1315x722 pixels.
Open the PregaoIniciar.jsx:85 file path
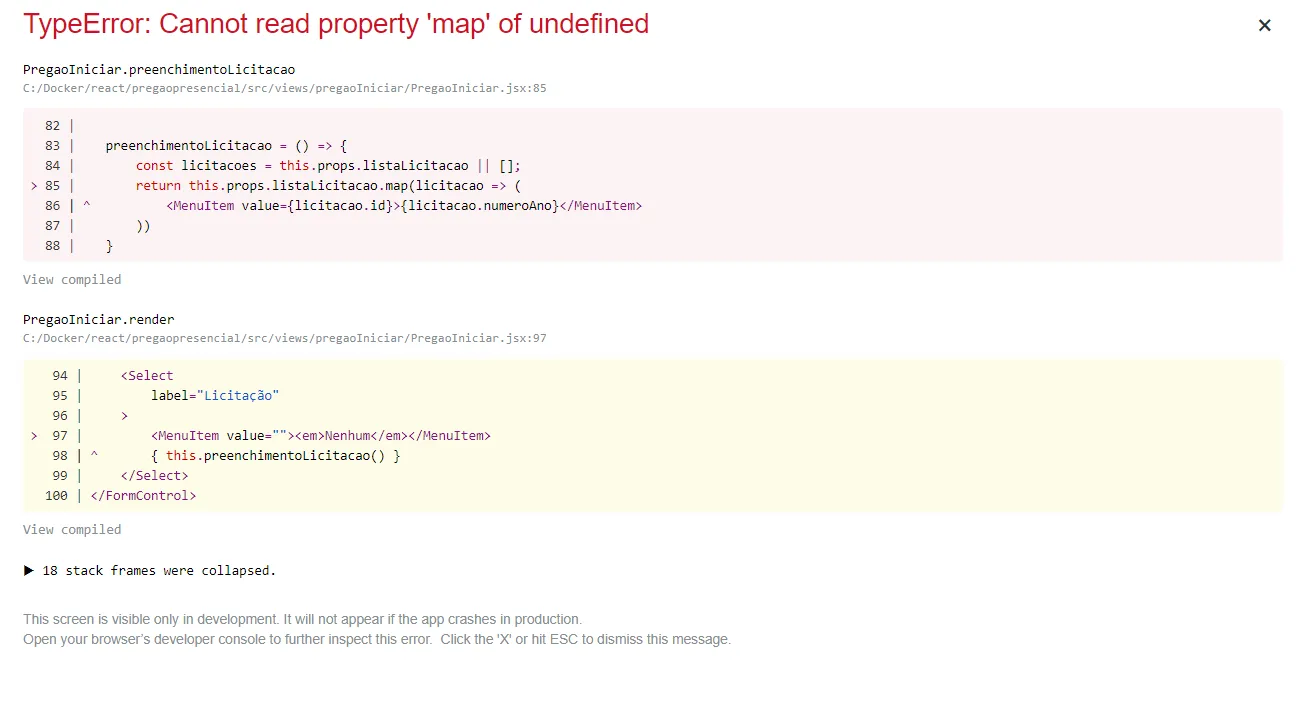pyautogui.click(x=284, y=88)
